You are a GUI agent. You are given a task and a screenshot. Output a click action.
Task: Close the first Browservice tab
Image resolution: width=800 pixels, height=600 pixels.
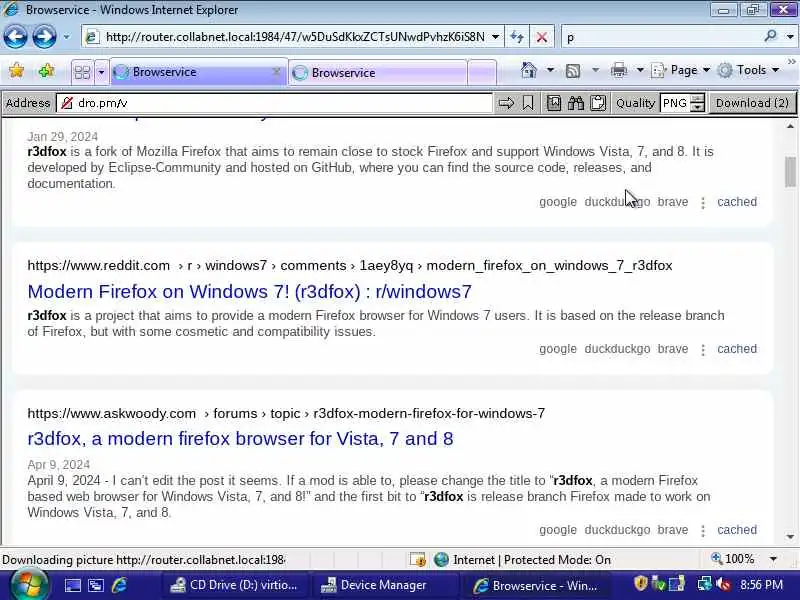276,71
